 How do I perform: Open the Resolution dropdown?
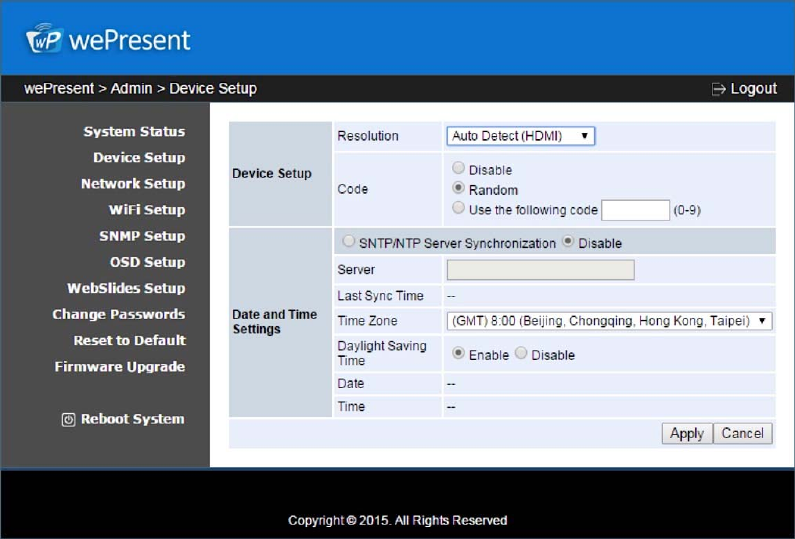click(521, 136)
